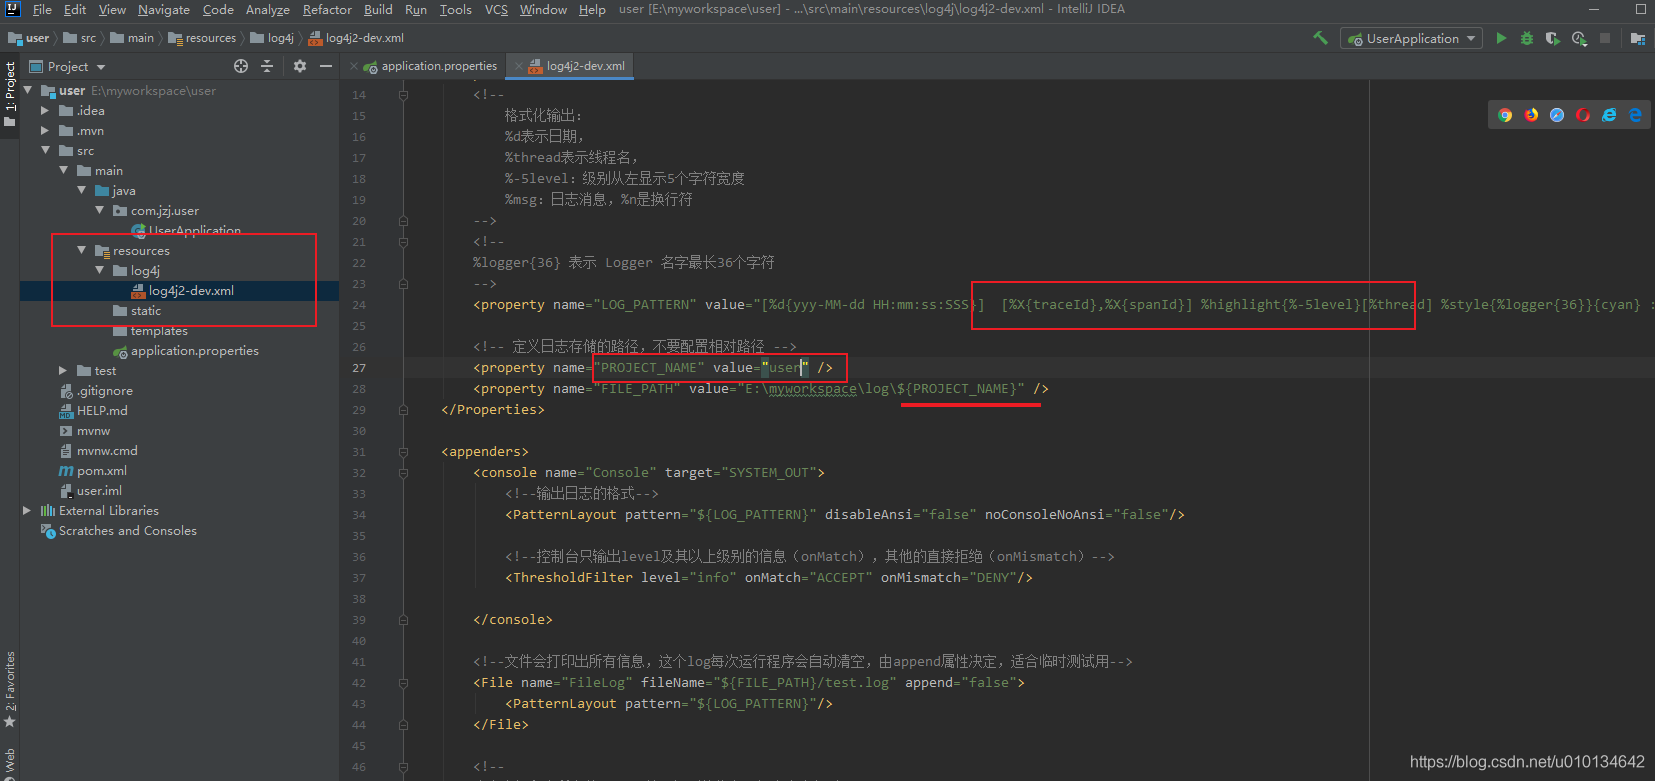Expand the test folder

pyautogui.click(x=63, y=370)
